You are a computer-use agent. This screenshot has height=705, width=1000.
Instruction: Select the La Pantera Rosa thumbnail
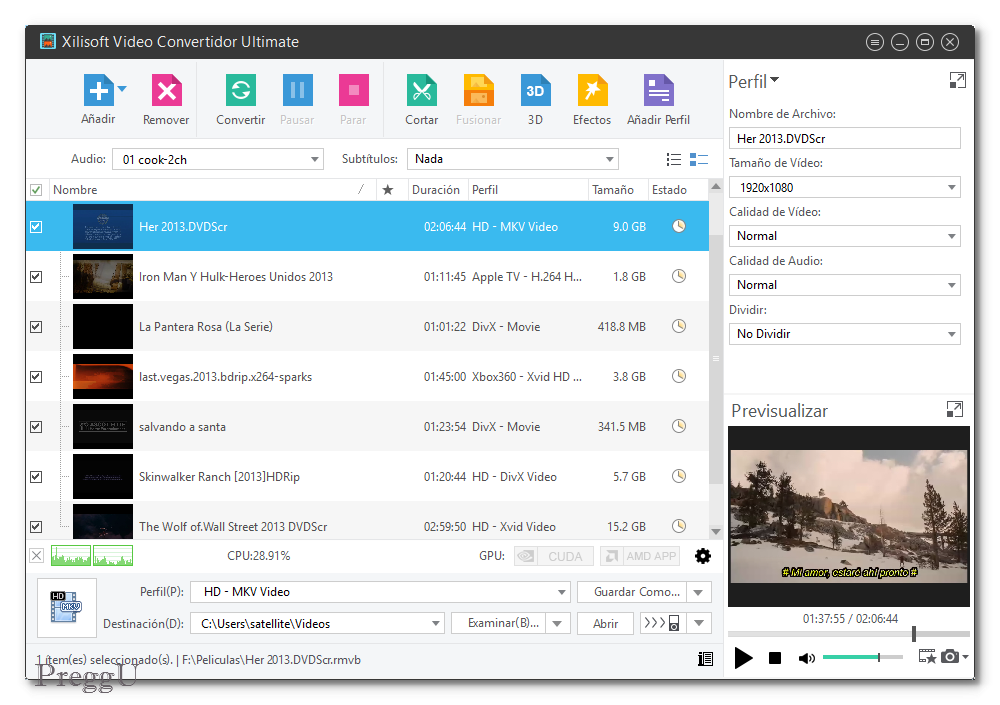point(103,327)
